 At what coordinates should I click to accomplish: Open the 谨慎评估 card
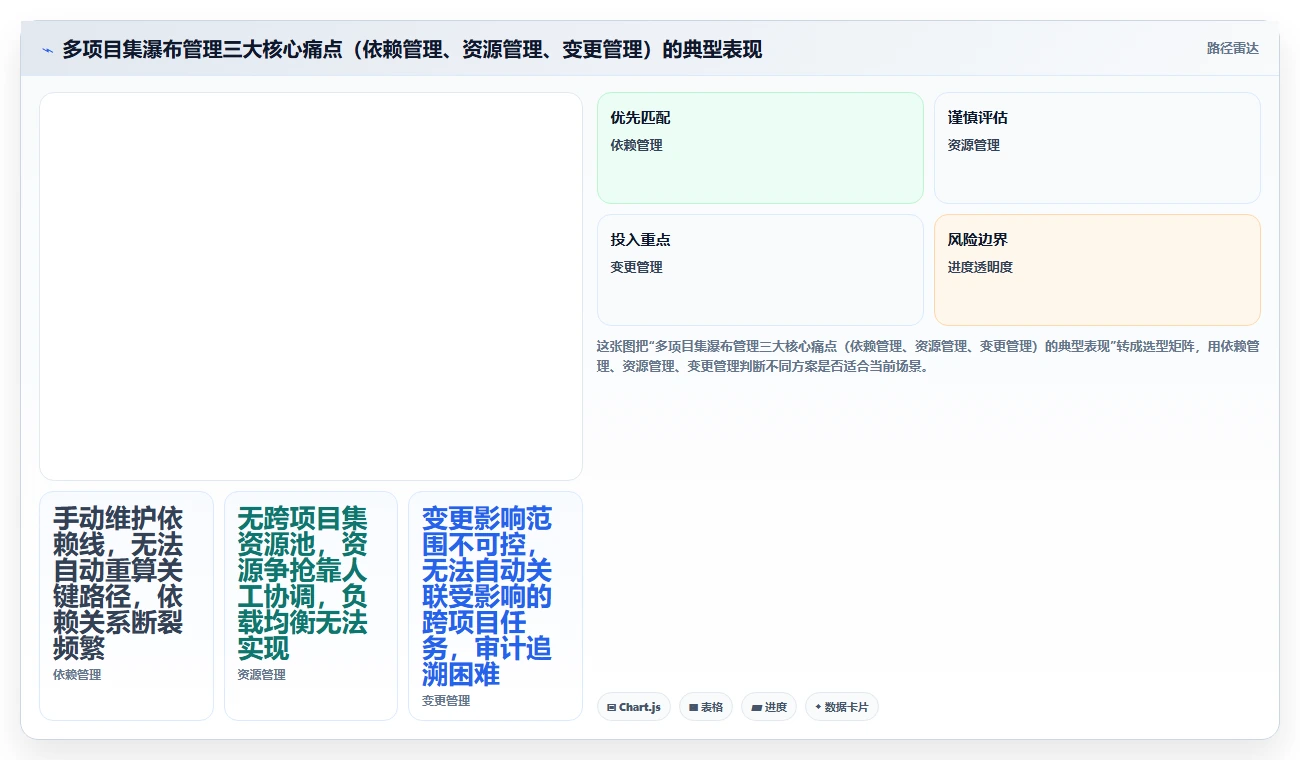(1097, 148)
